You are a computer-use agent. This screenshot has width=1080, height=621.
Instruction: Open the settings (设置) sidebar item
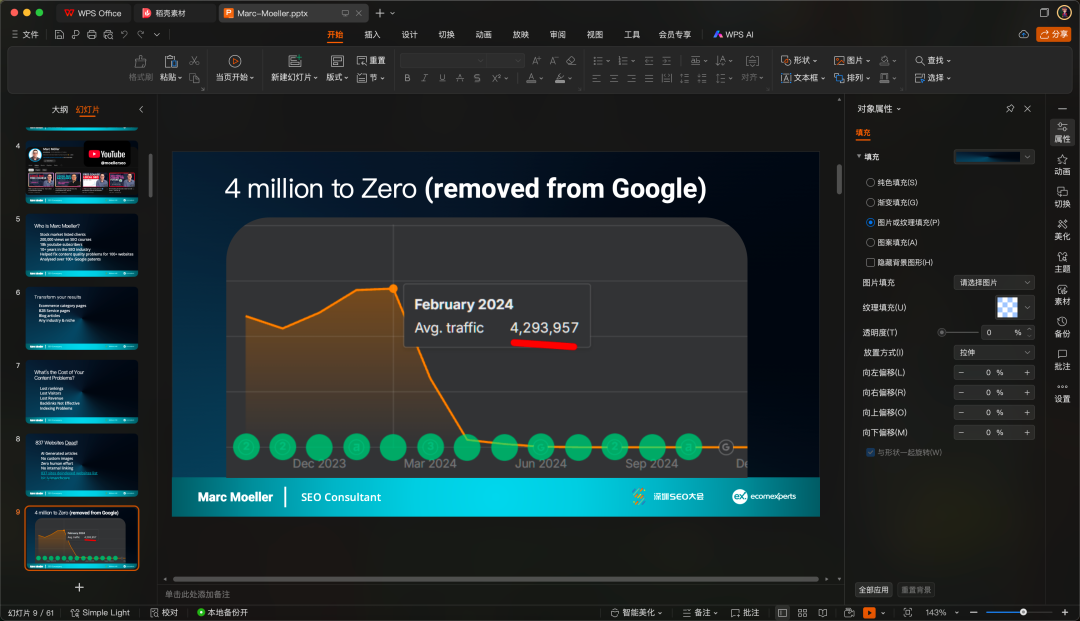click(1062, 392)
